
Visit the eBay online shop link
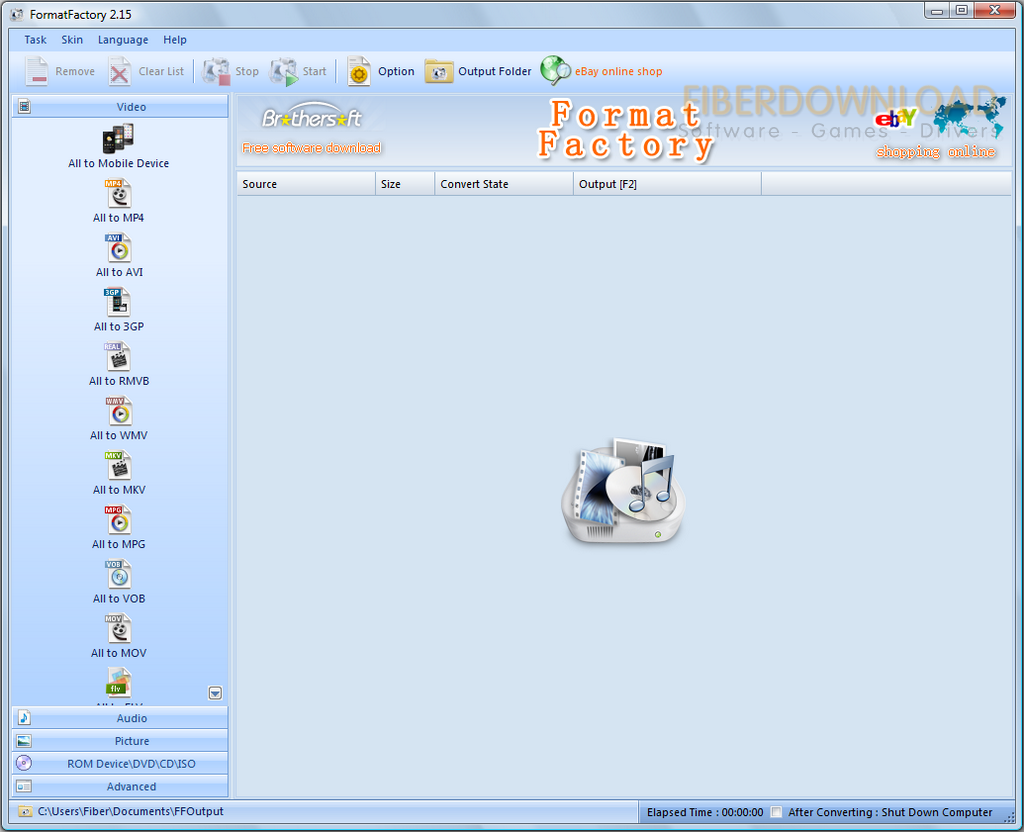tap(601, 71)
